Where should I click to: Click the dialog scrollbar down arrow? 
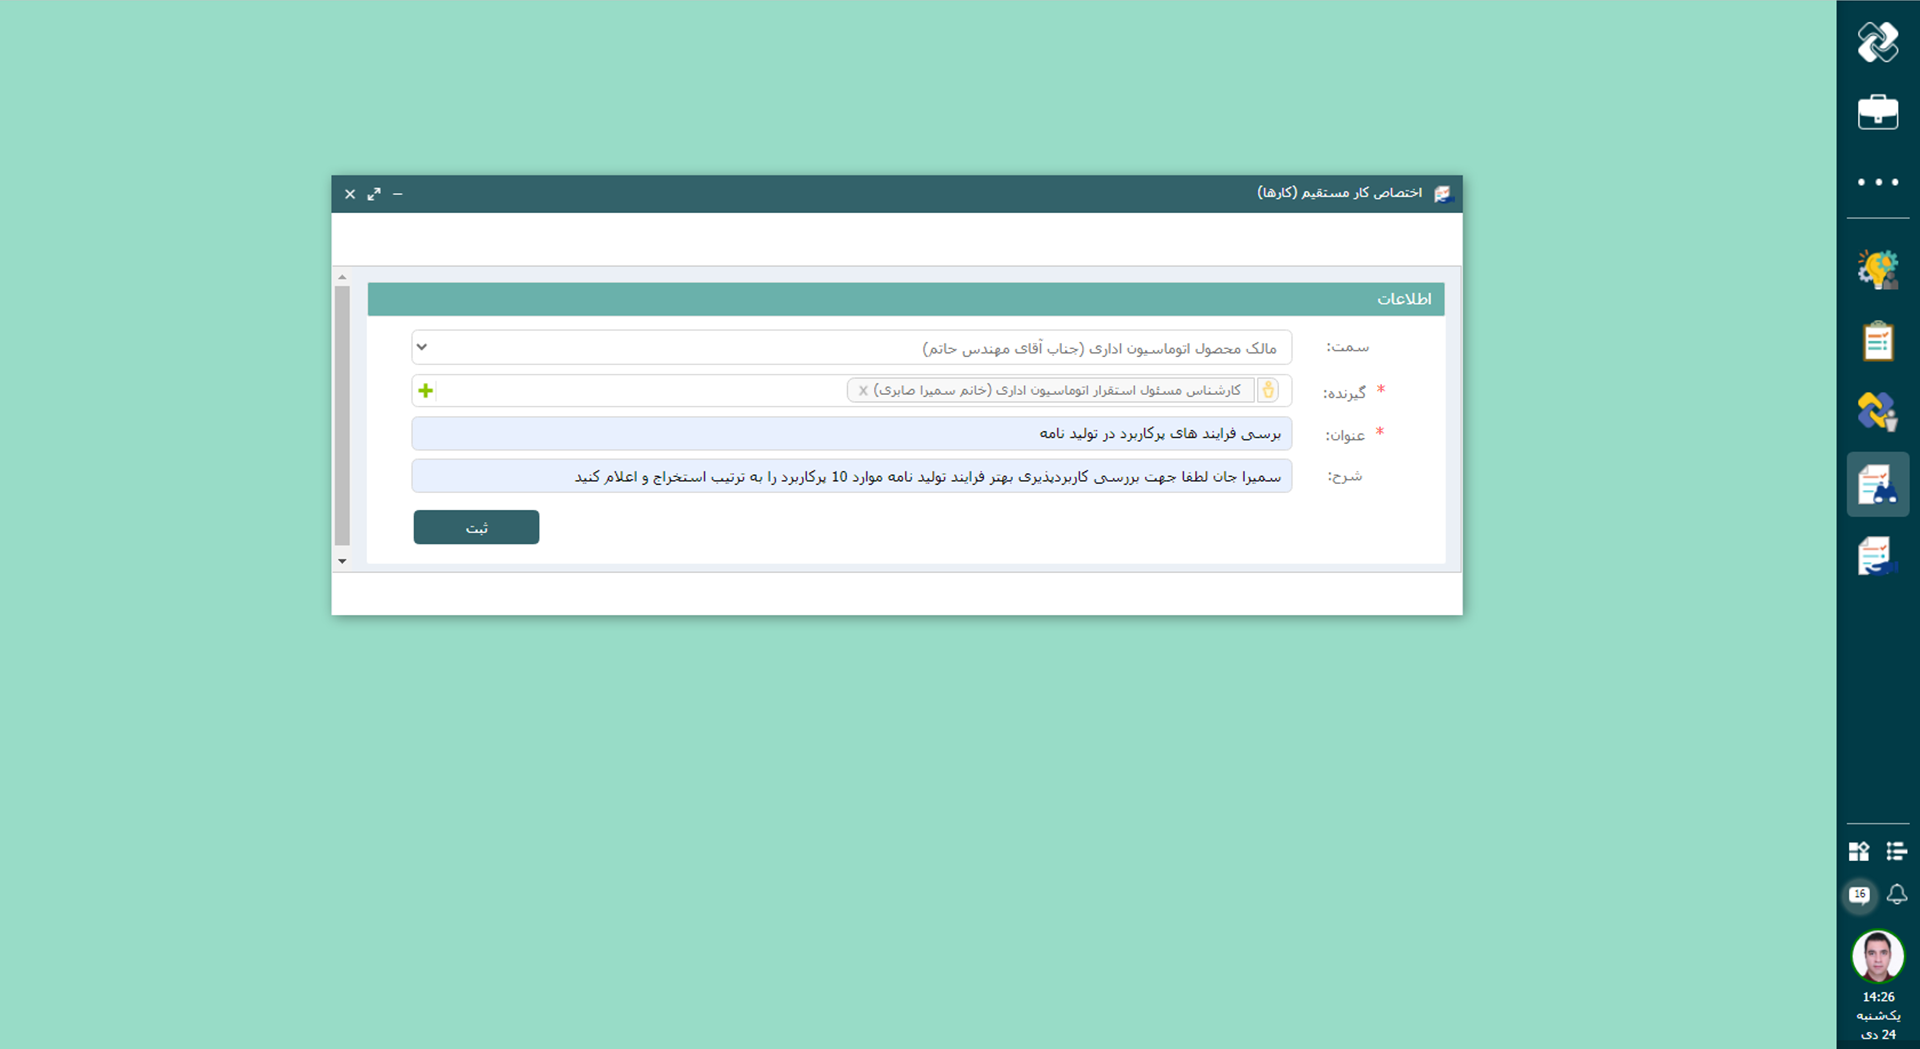pyautogui.click(x=342, y=561)
